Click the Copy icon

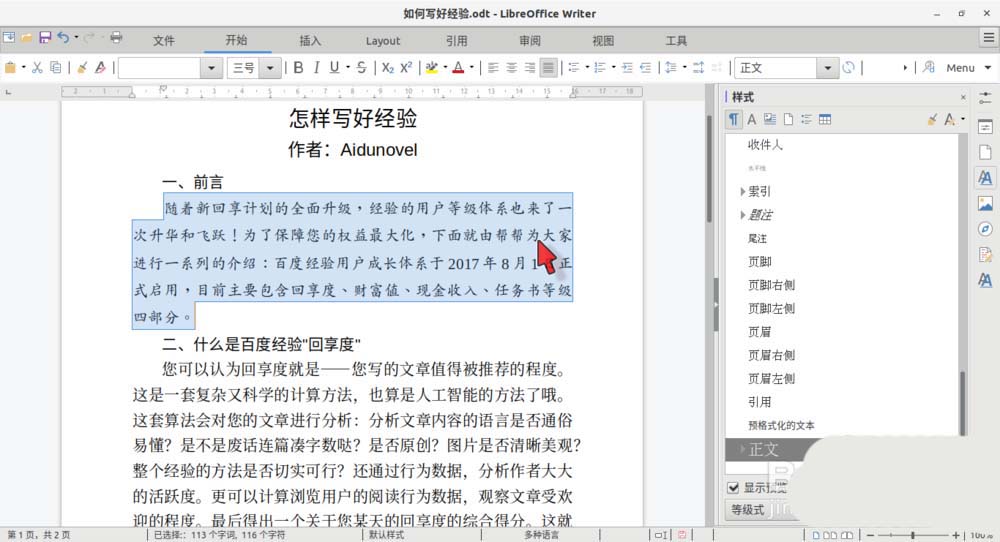pyautogui.click(x=55, y=68)
